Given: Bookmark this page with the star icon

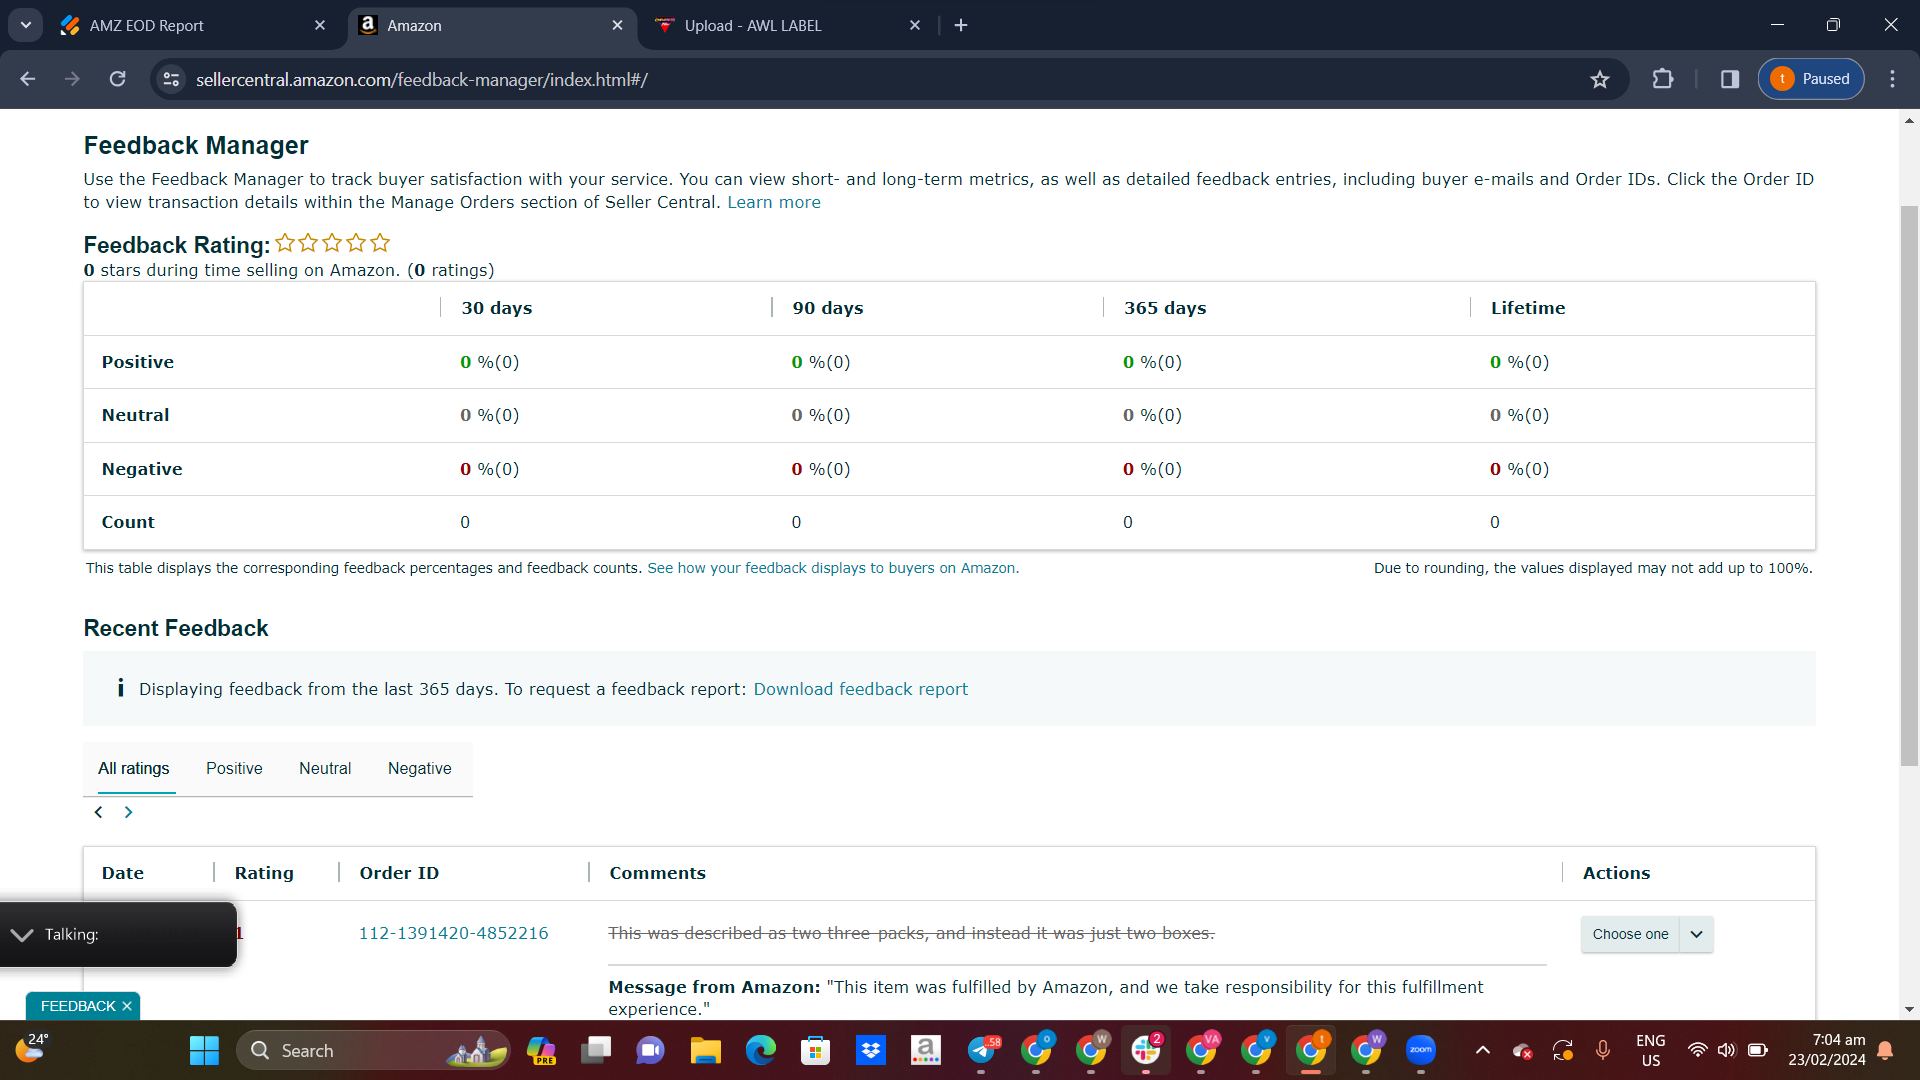Looking at the screenshot, I should point(1600,79).
